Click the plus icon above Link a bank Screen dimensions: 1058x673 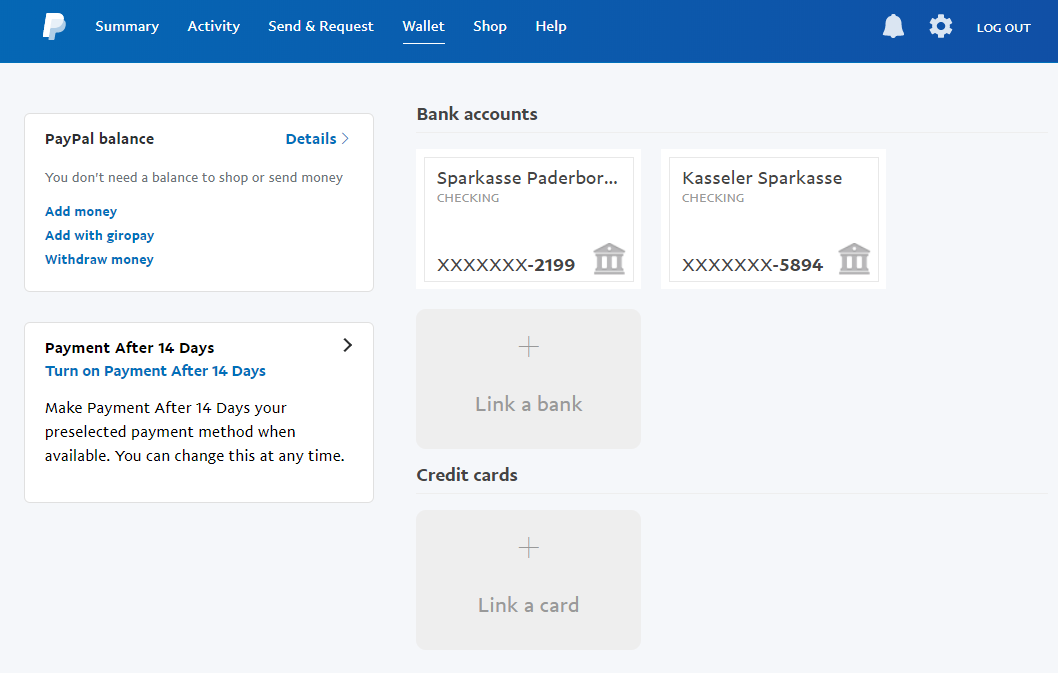(528, 346)
